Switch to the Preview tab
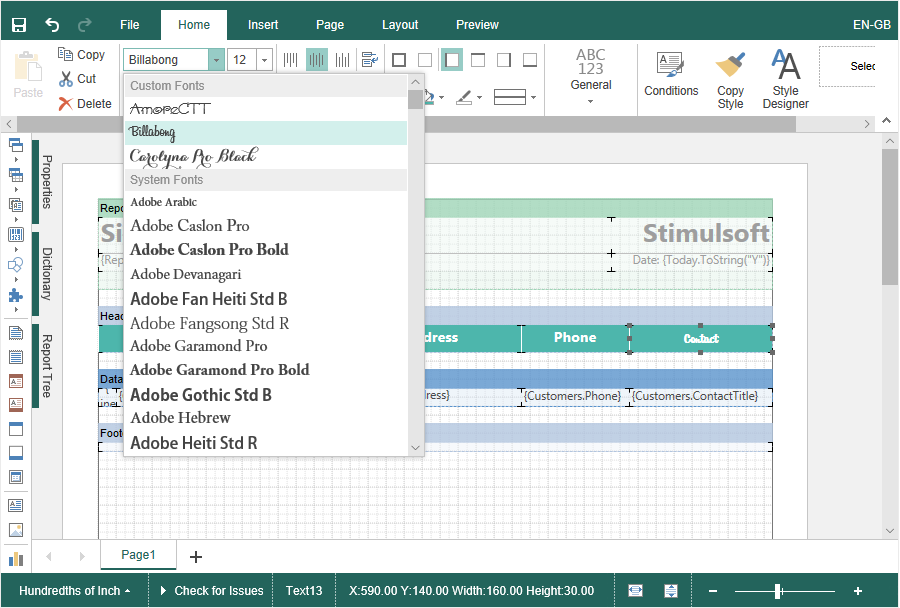Image resolution: width=900 pixels, height=608 pixels. 477,25
